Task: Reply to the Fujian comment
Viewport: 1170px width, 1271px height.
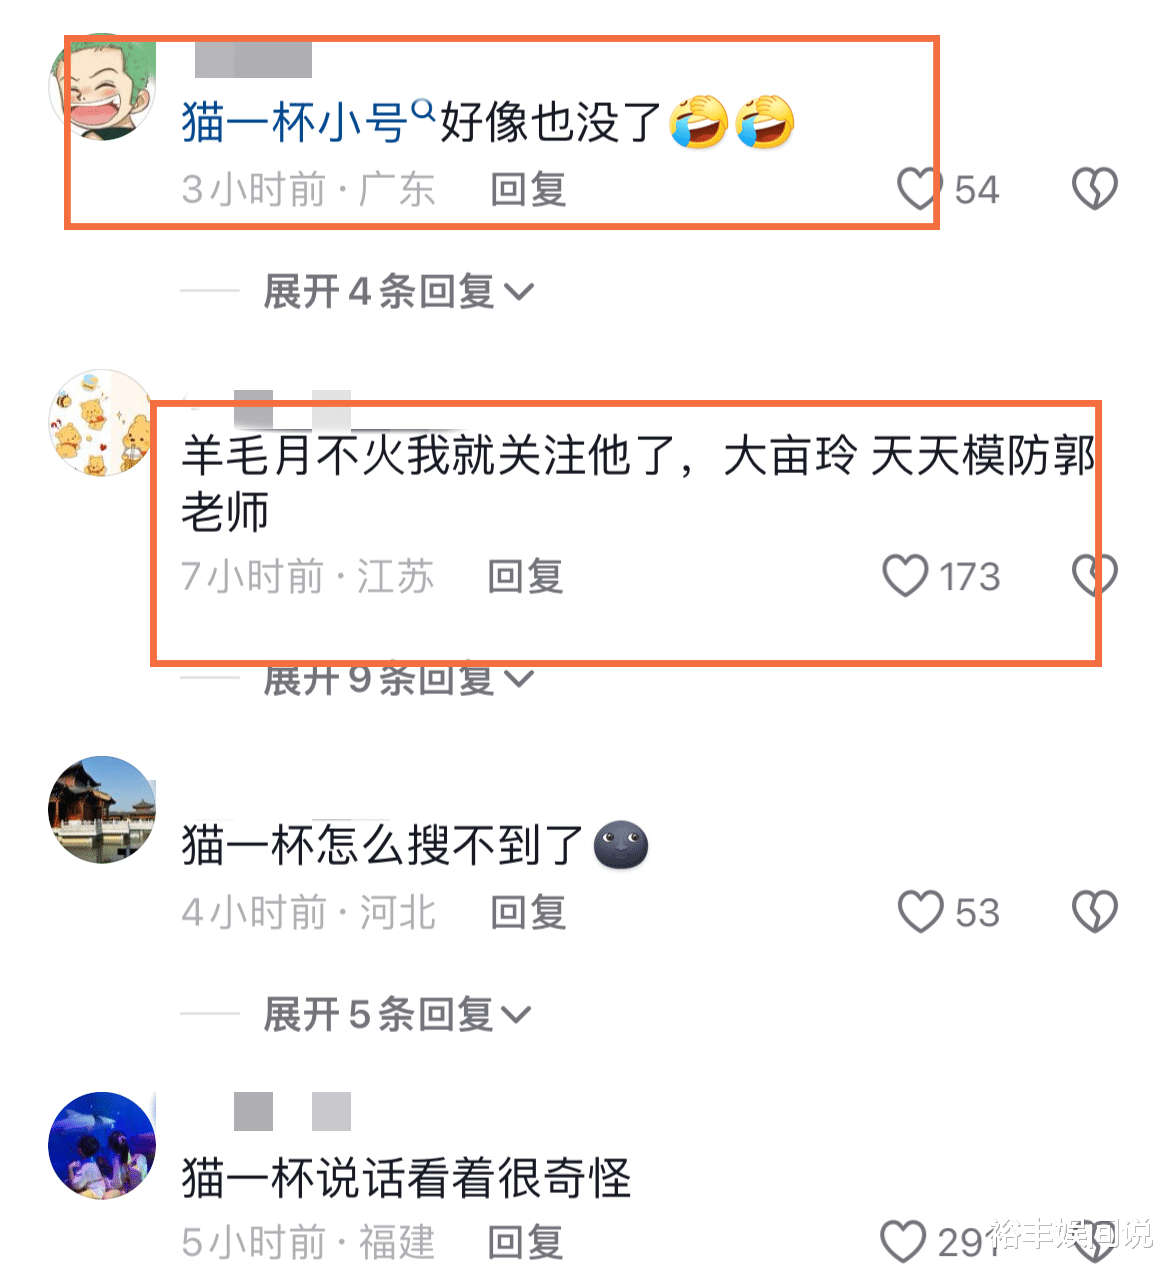Action: 526,1242
